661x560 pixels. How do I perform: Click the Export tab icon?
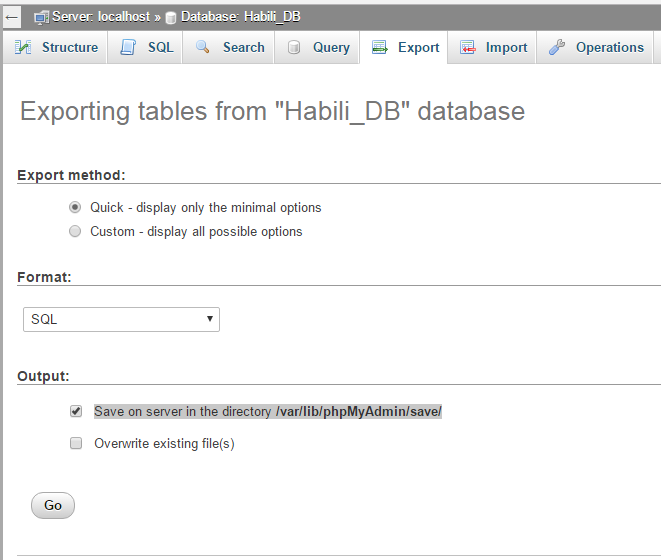point(380,47)
